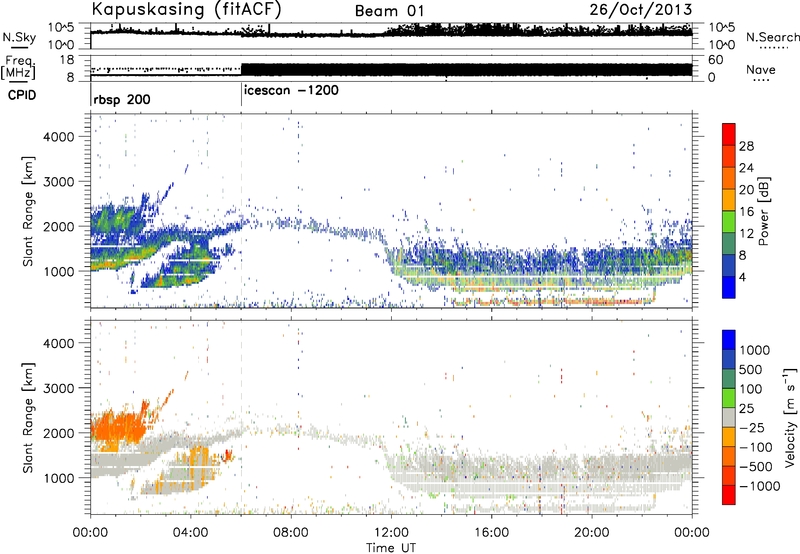800x554 pixels.
Task: Click the '12:00' time axis tick label
Action: point(391,533)
